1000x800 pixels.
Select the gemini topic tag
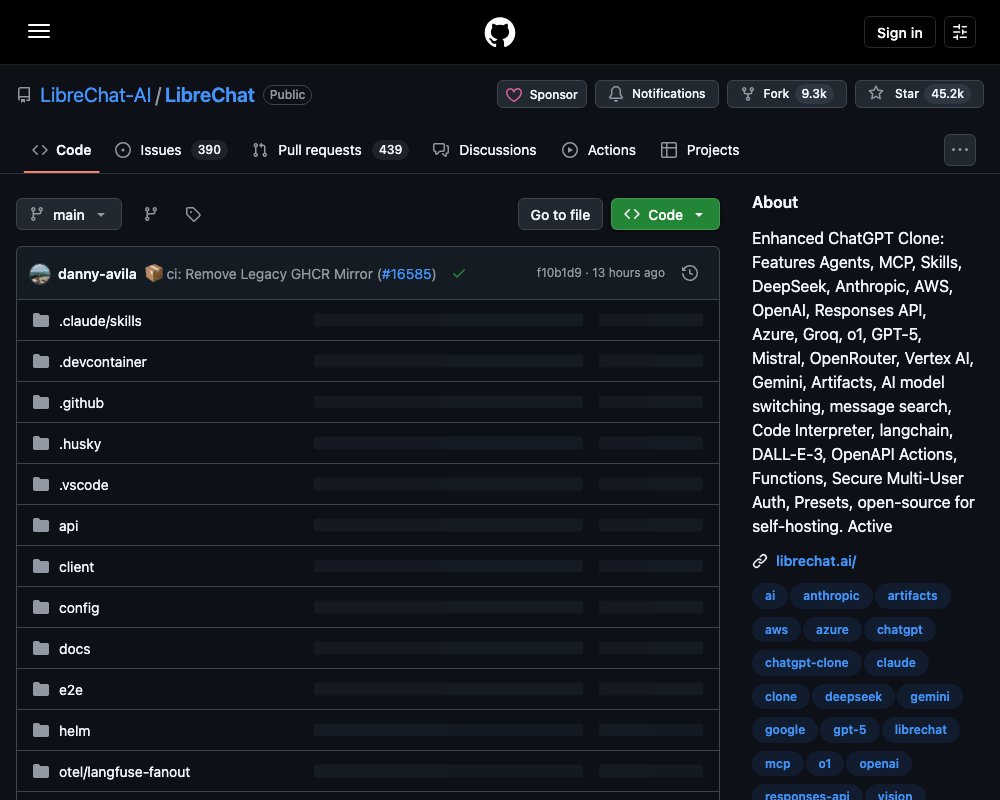click(x=929, y=697)
